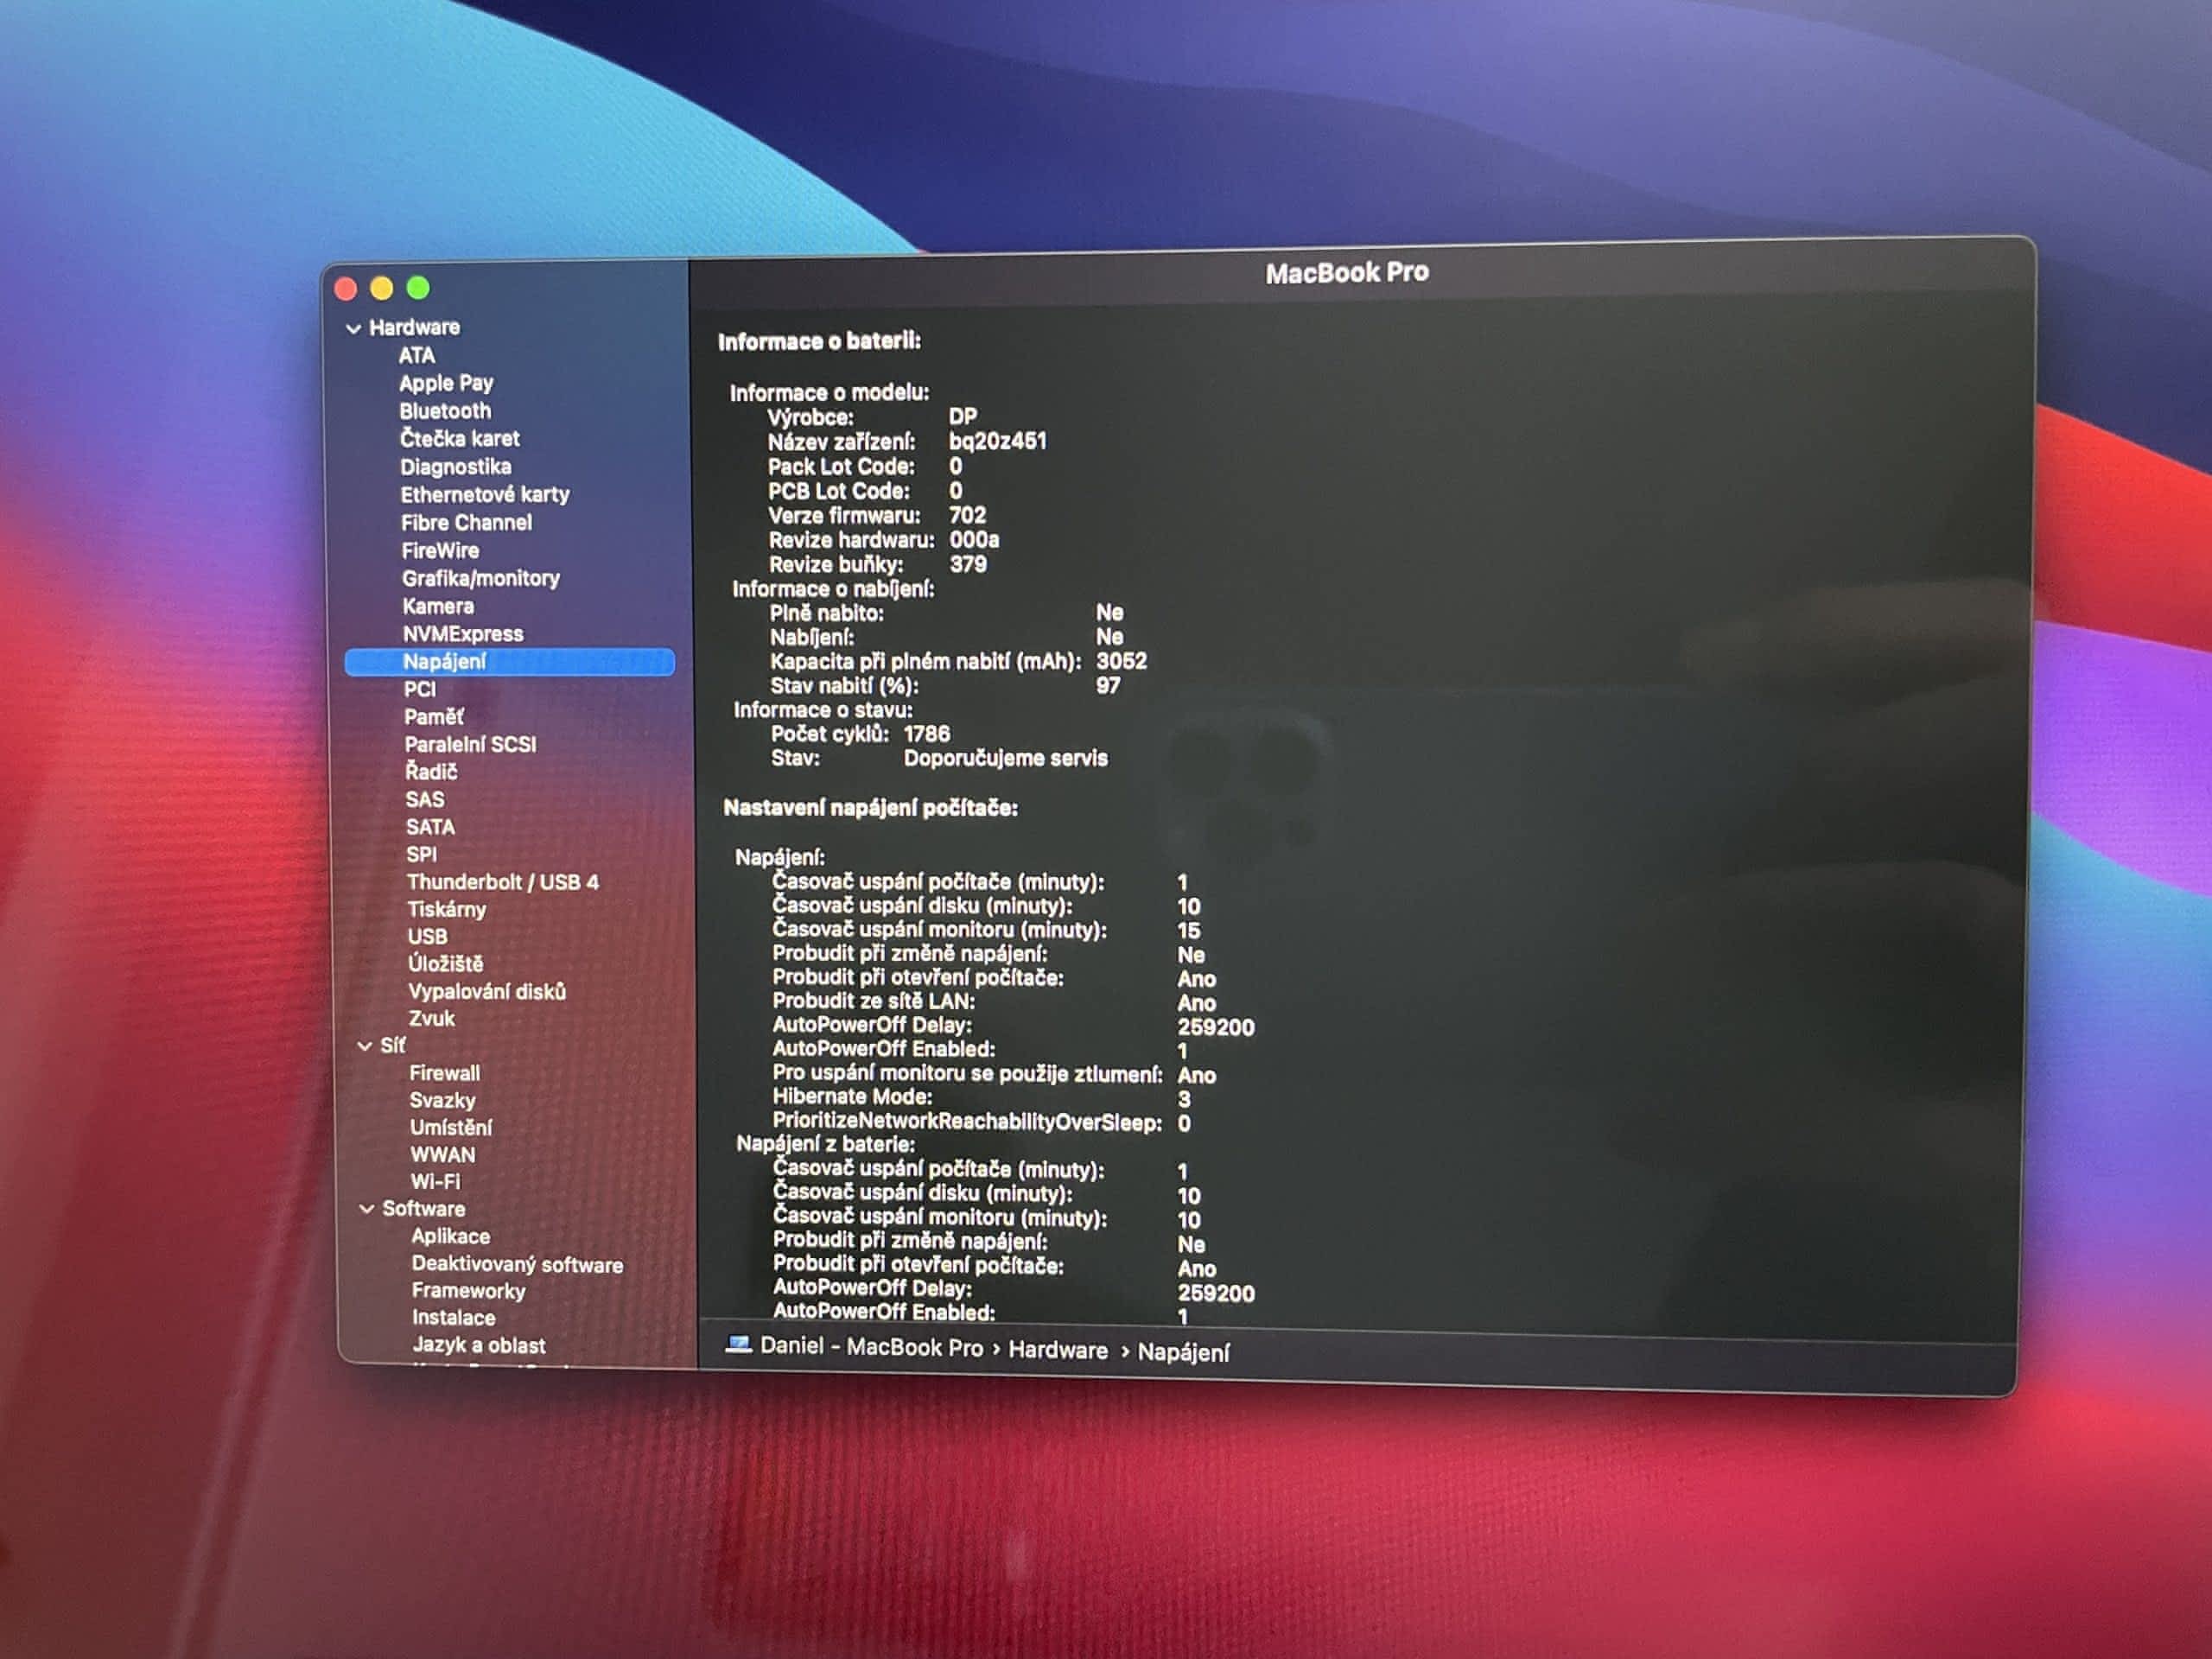Screen dimensions: 2212x1659
Task: Select the Úložiště sidebar item
Action: 445,964
